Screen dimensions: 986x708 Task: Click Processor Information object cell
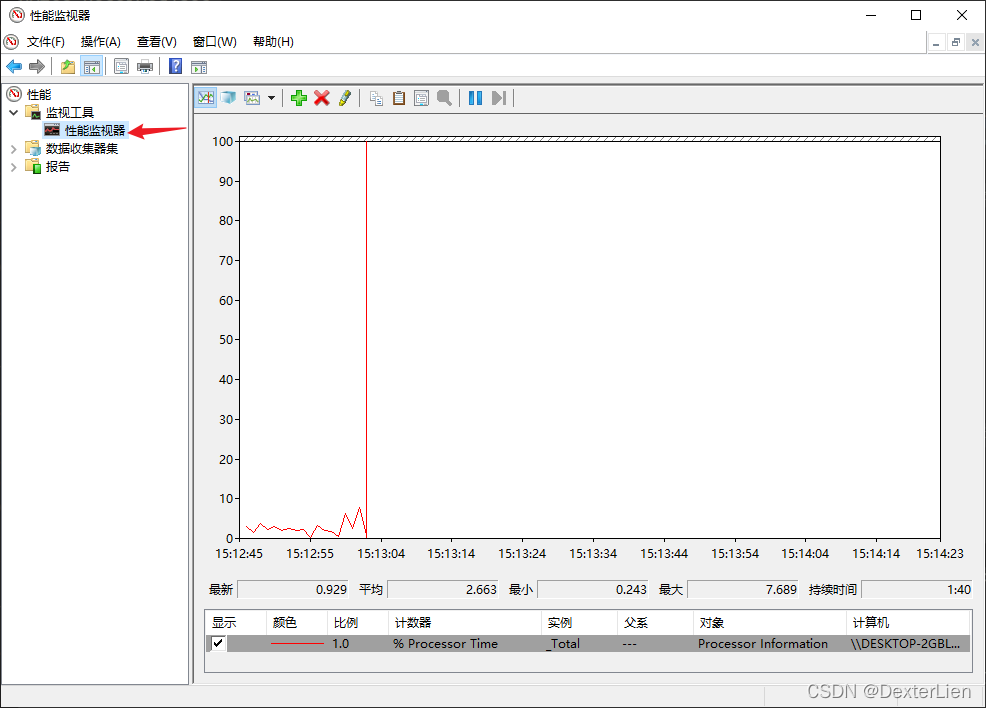pos(762,643)
